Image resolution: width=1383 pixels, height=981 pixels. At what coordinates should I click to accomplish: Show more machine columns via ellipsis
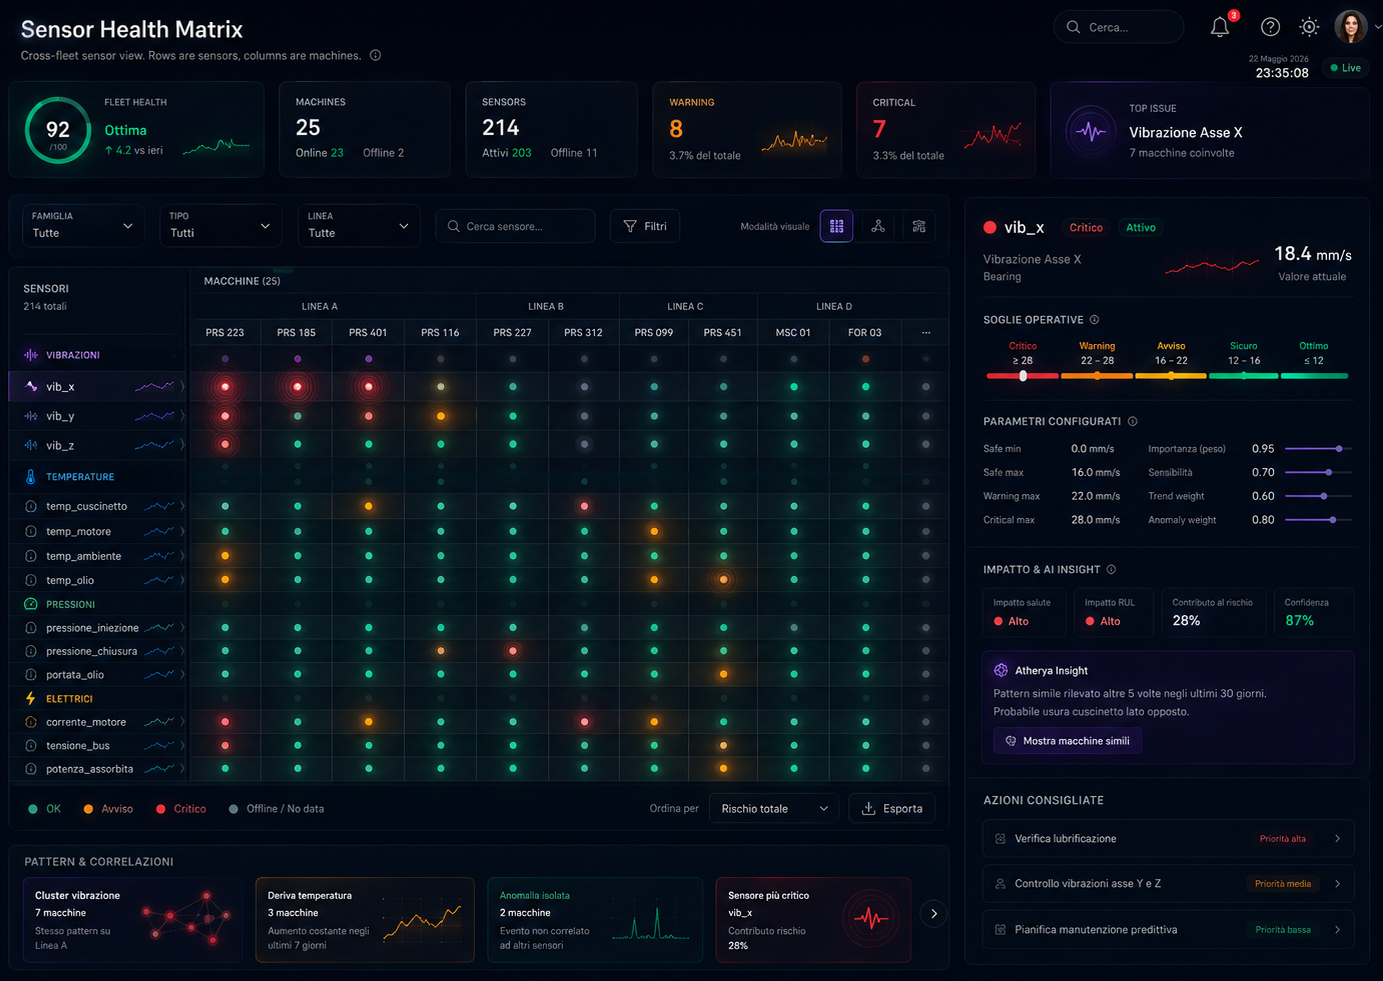926,332
